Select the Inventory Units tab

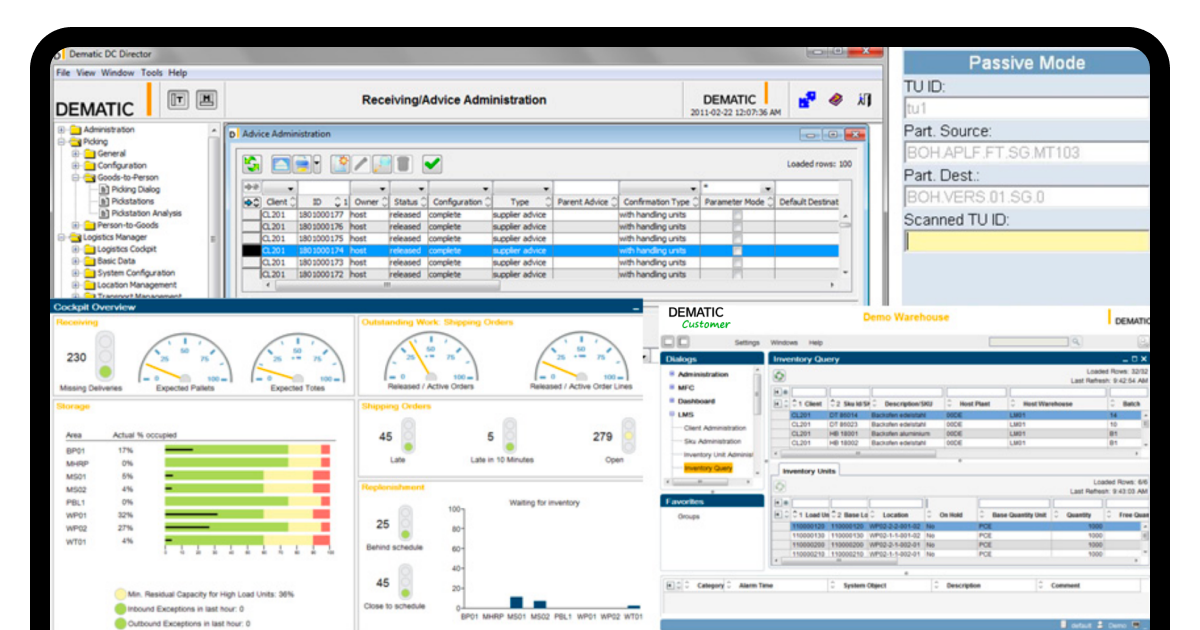pos(807,470)
